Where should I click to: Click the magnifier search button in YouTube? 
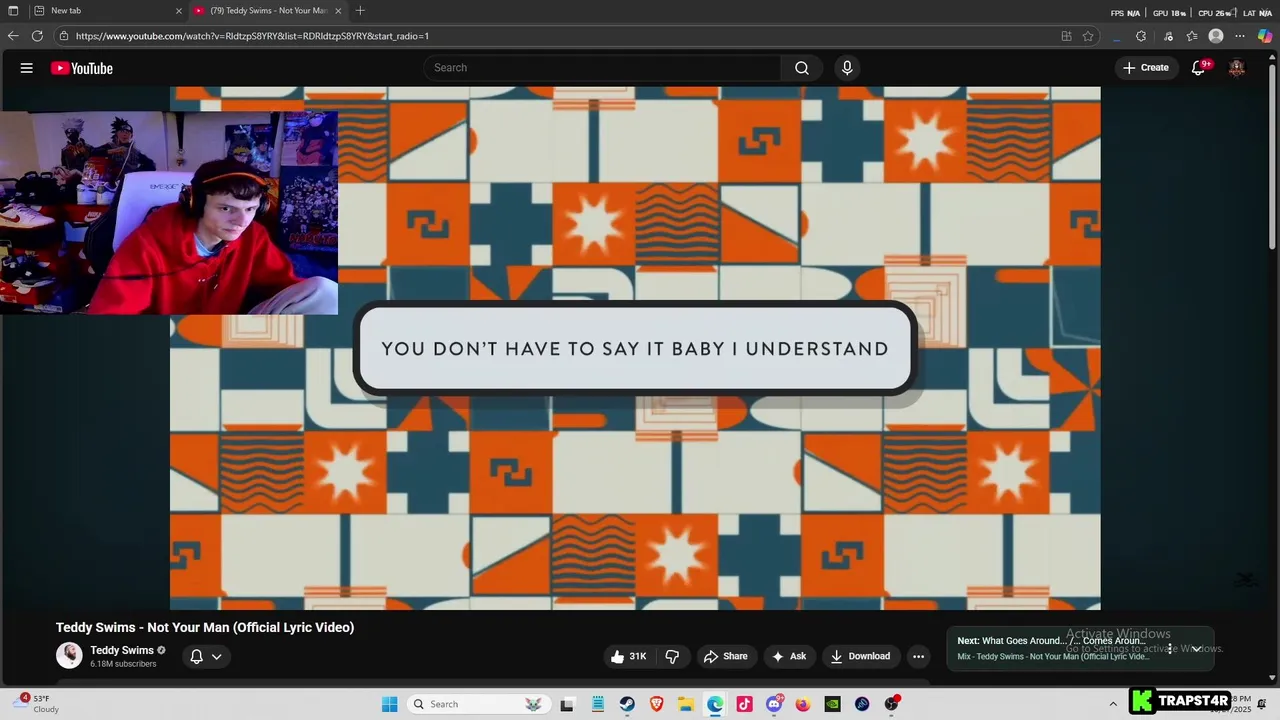[x=801, y=68]
